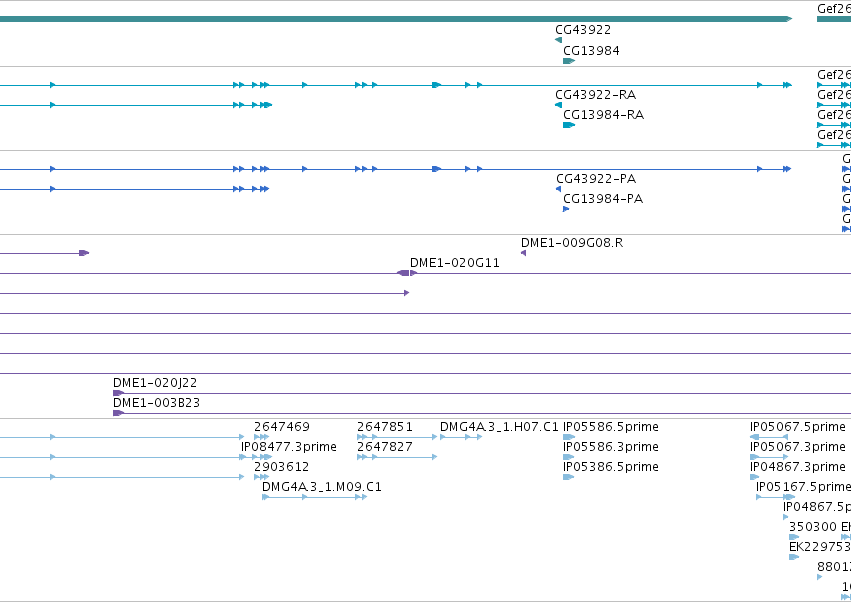Click the DMG4A.3_1.M09.C1 label

[x=322, y=487]
